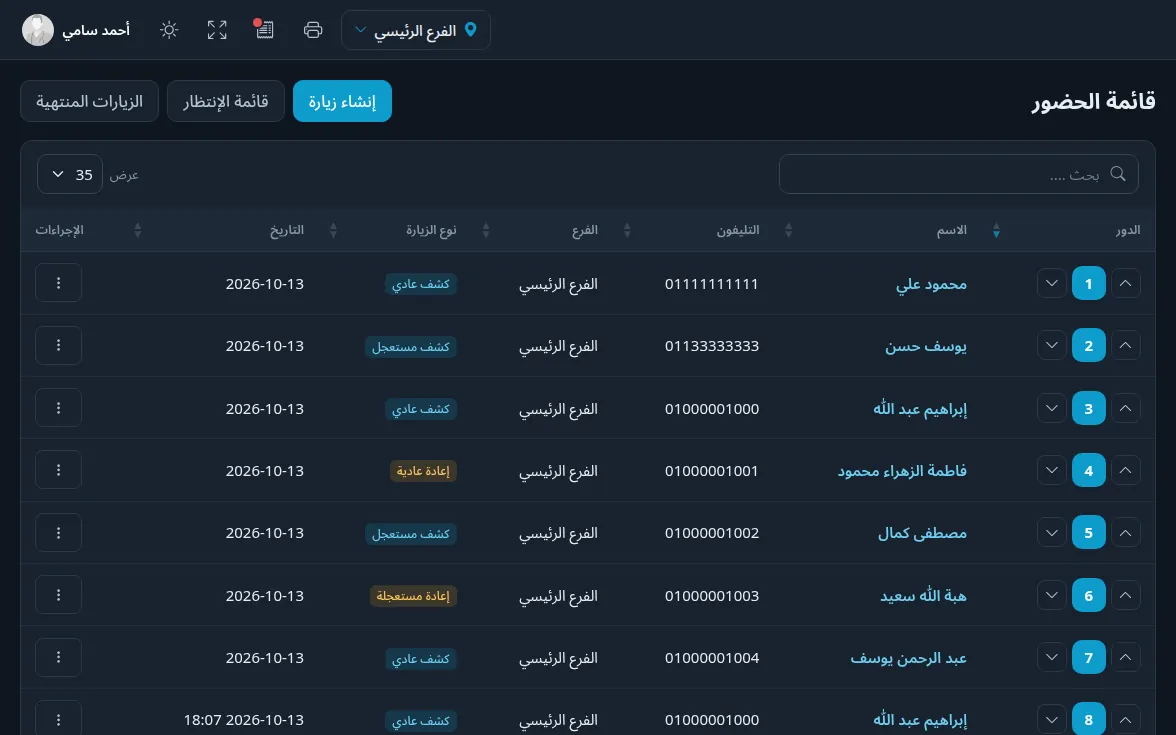
Task: Move يوسف حسن up in queue
Action: (1125, 346)
